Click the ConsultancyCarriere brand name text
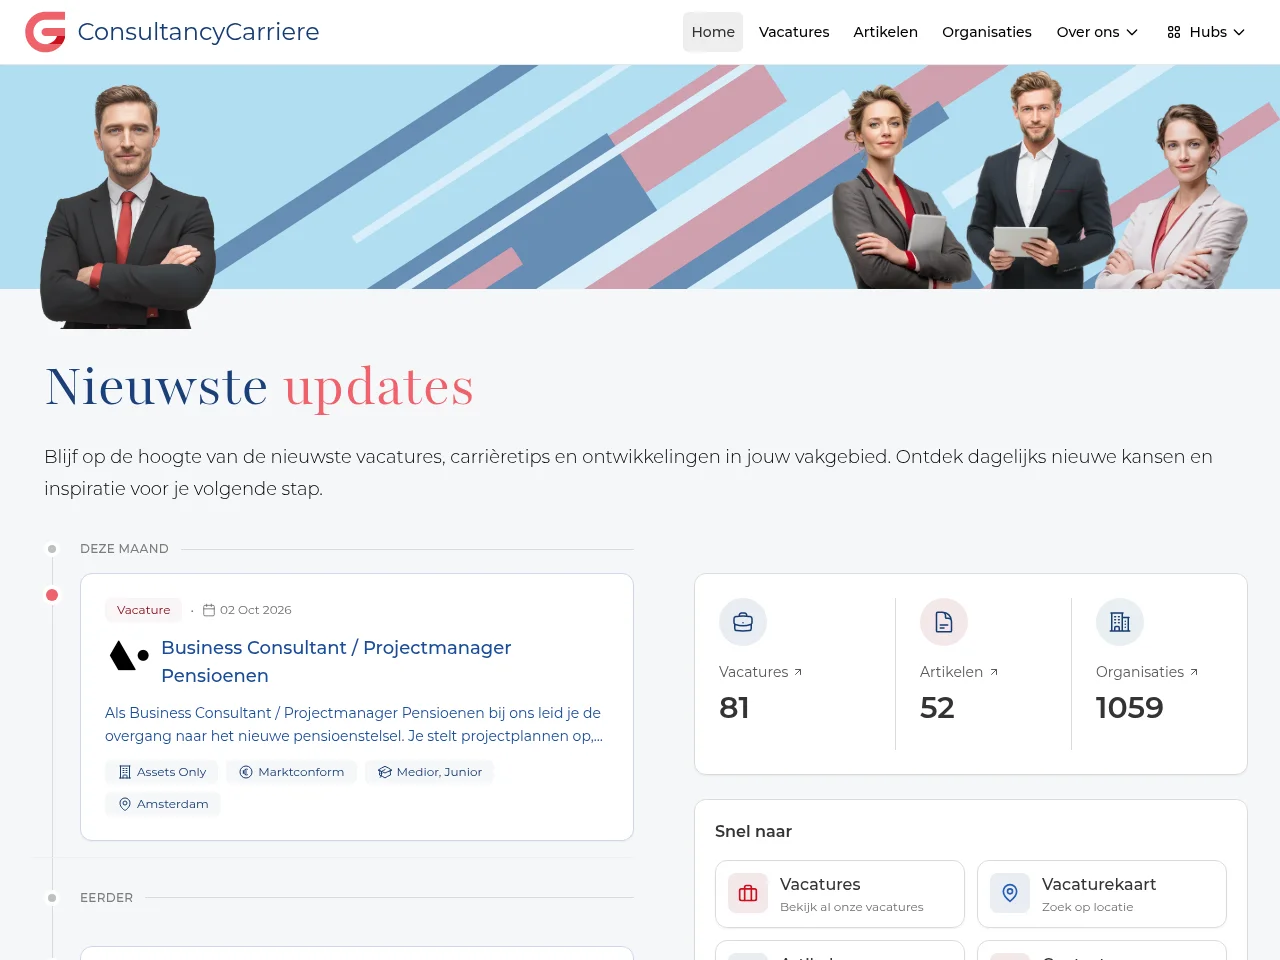Image resolution: width=1280 pixels, height=960 pixels. pos(198,32)
